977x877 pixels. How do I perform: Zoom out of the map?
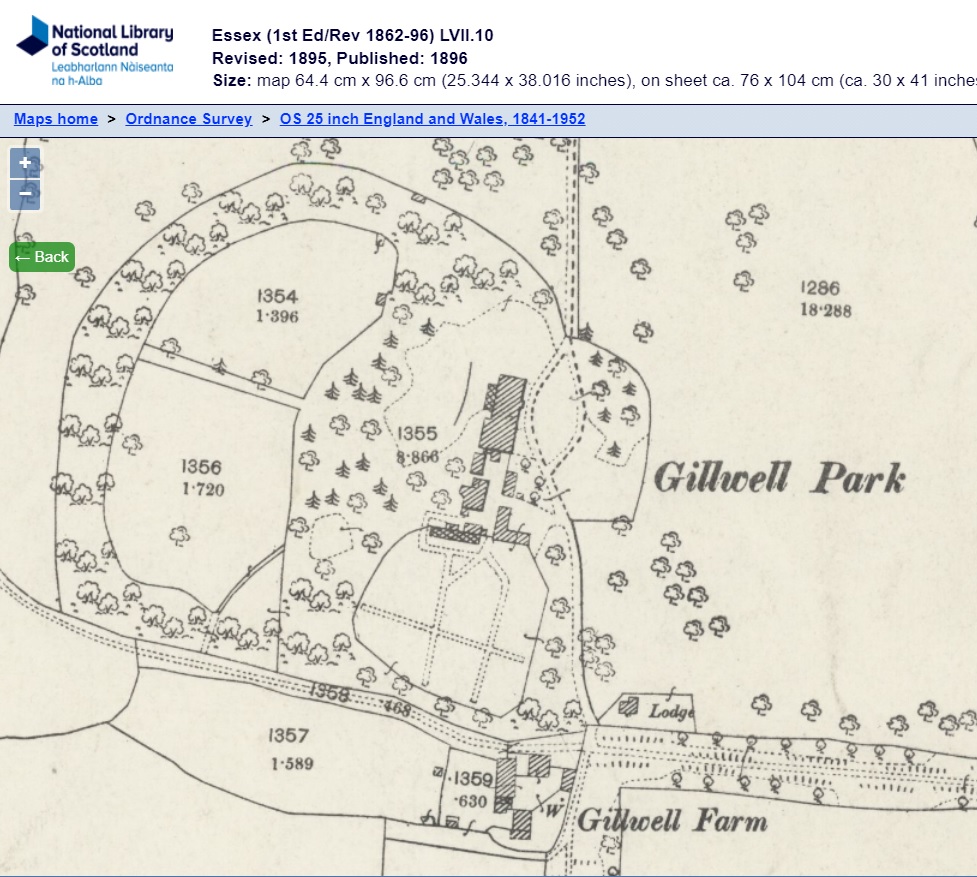coord(25,194)
